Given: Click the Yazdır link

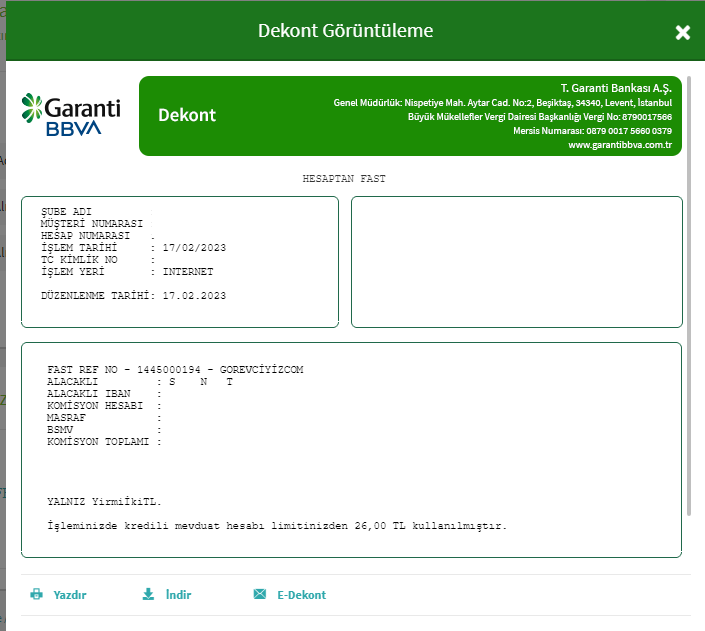Looking at the screenshot, I should pos(70,595).
